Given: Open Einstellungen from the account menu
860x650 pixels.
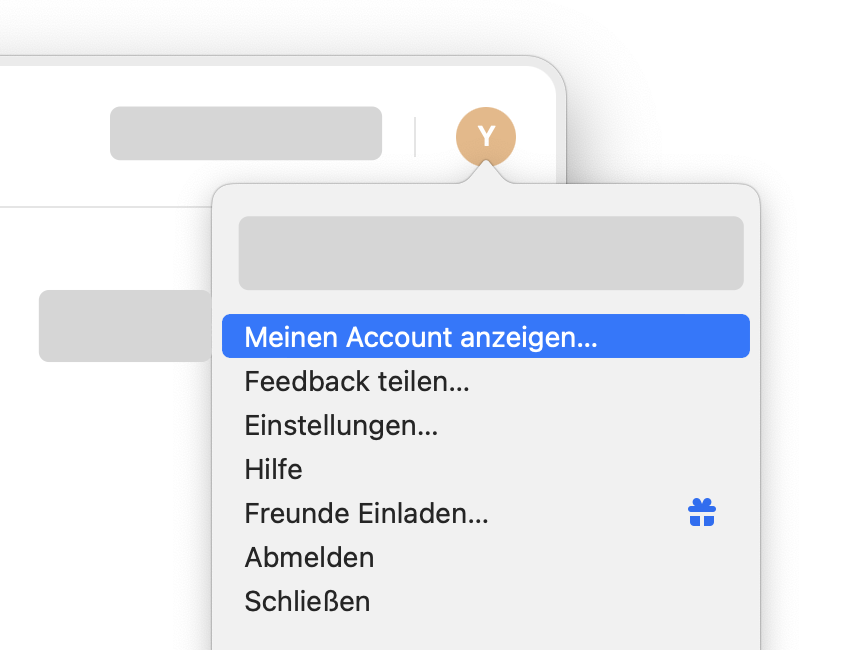Looking at the screenshot, I should (485, 425).
